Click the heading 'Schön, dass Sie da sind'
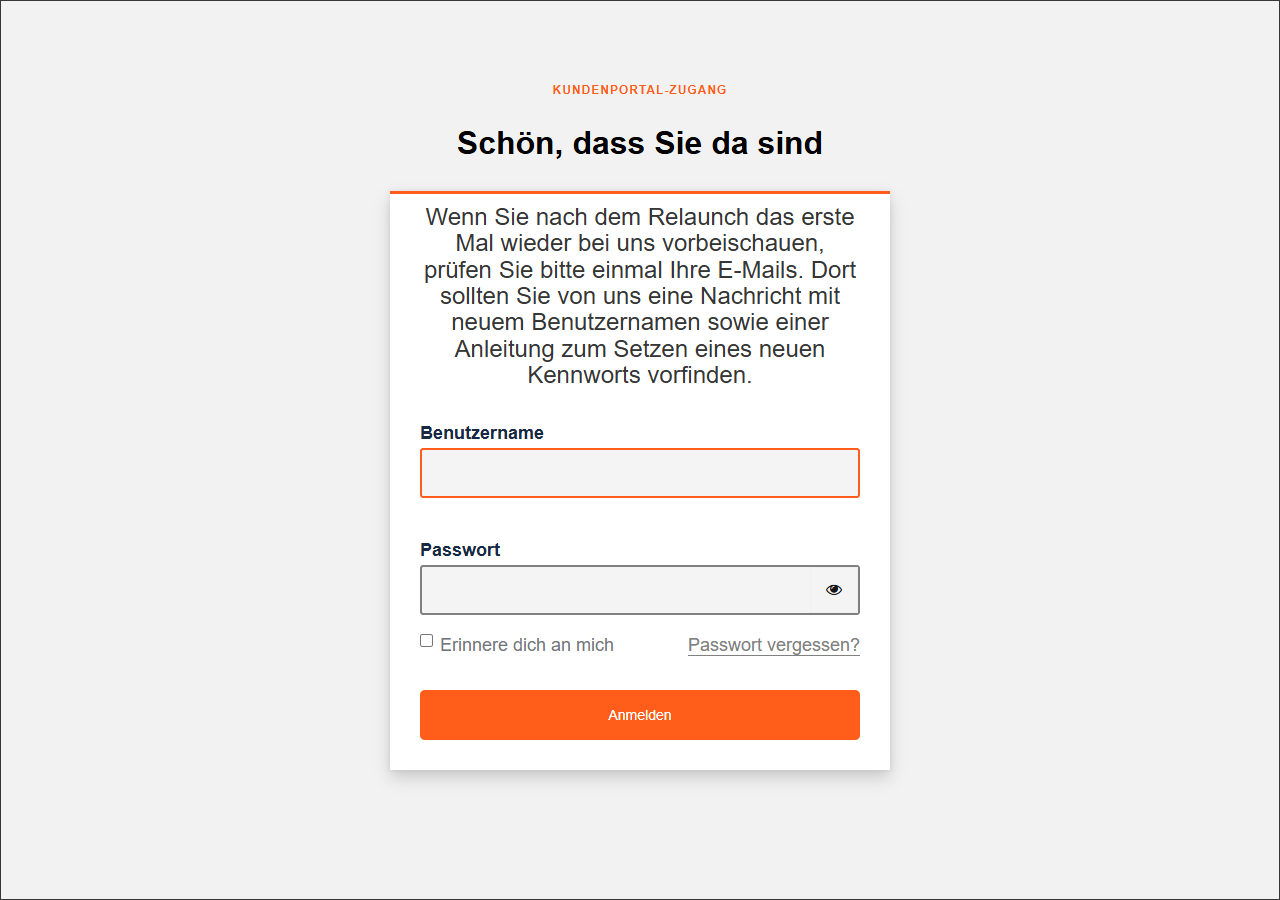1280x900 pixels. click(x=639, y=142)
